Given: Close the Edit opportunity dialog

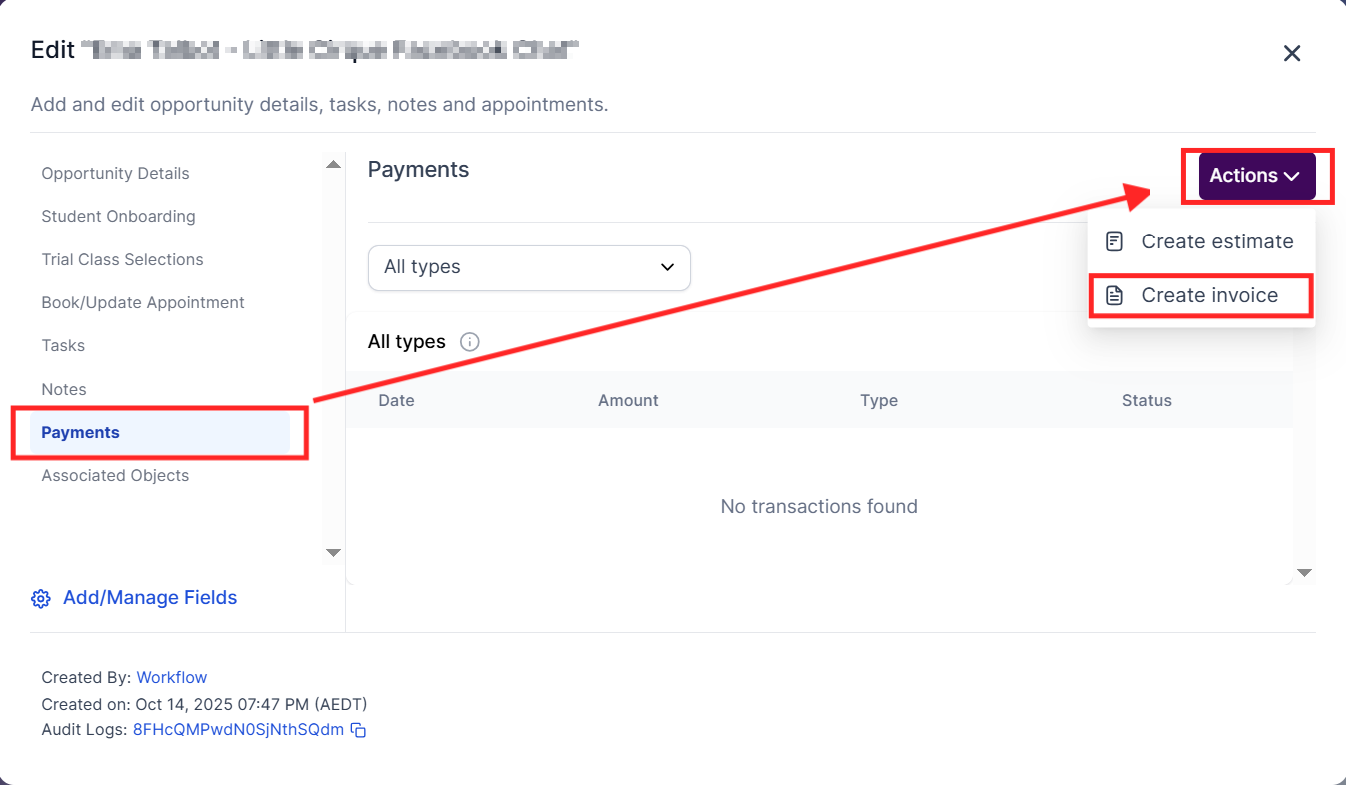Looking at the screenshot, I should point(1292,53).
